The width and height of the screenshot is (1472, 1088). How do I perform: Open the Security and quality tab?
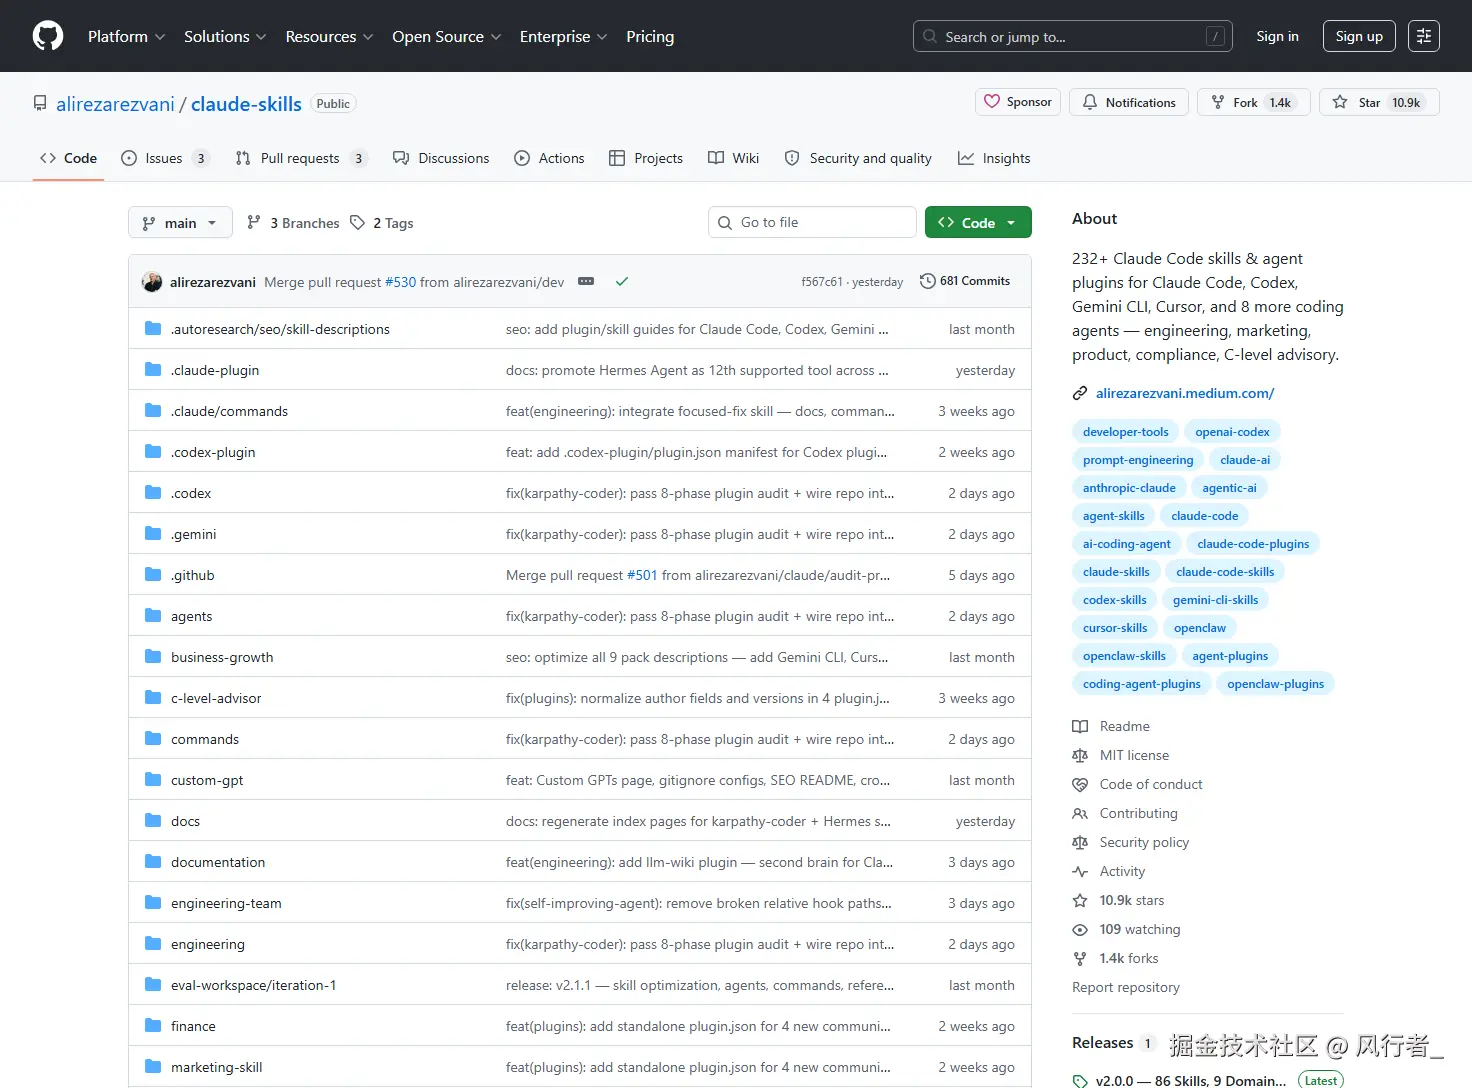(x=858, y=158)
